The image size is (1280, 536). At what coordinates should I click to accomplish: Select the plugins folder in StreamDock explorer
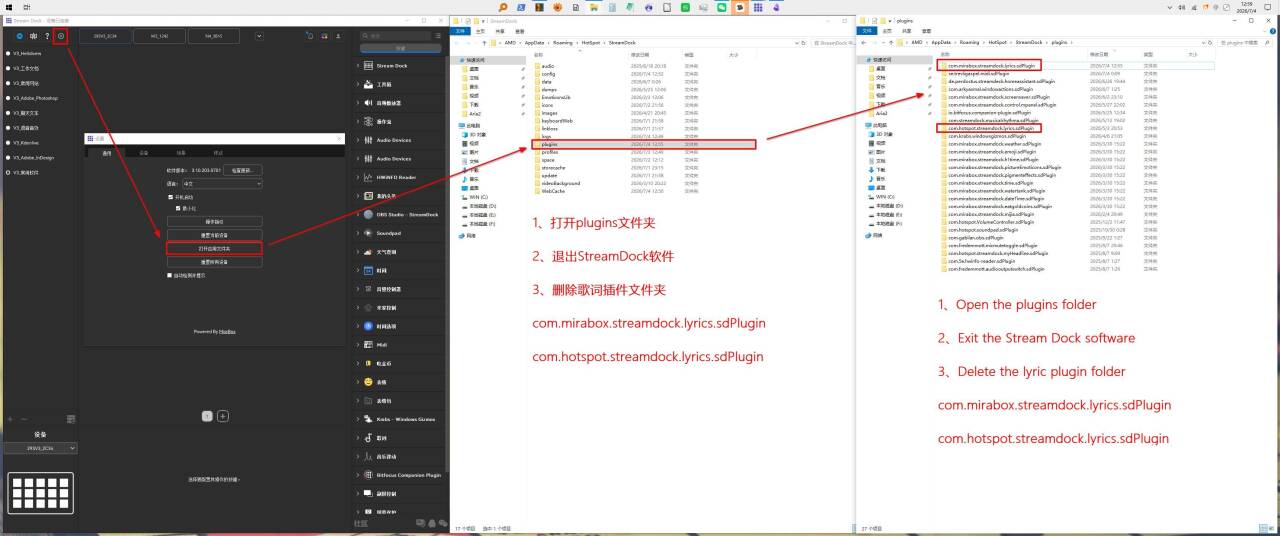pos(549,144)
